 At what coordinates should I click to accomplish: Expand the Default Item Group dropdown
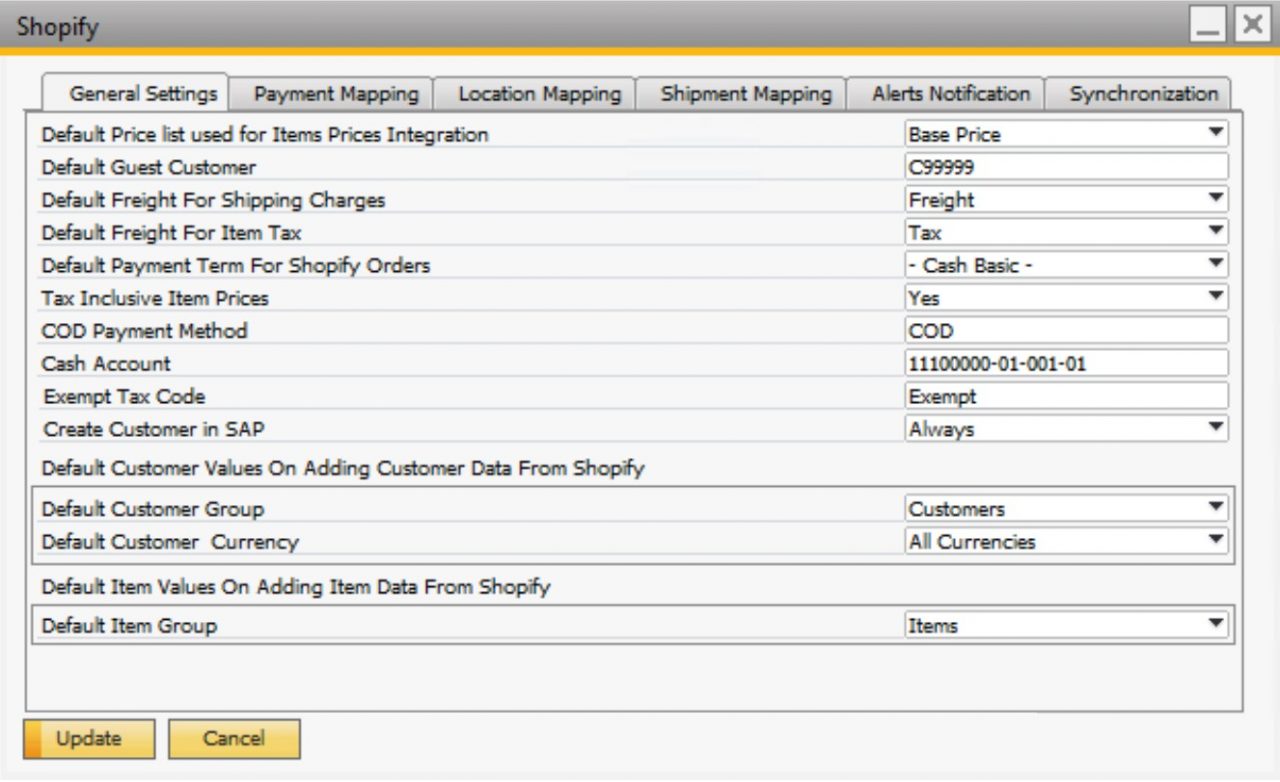pos(1216,624)
